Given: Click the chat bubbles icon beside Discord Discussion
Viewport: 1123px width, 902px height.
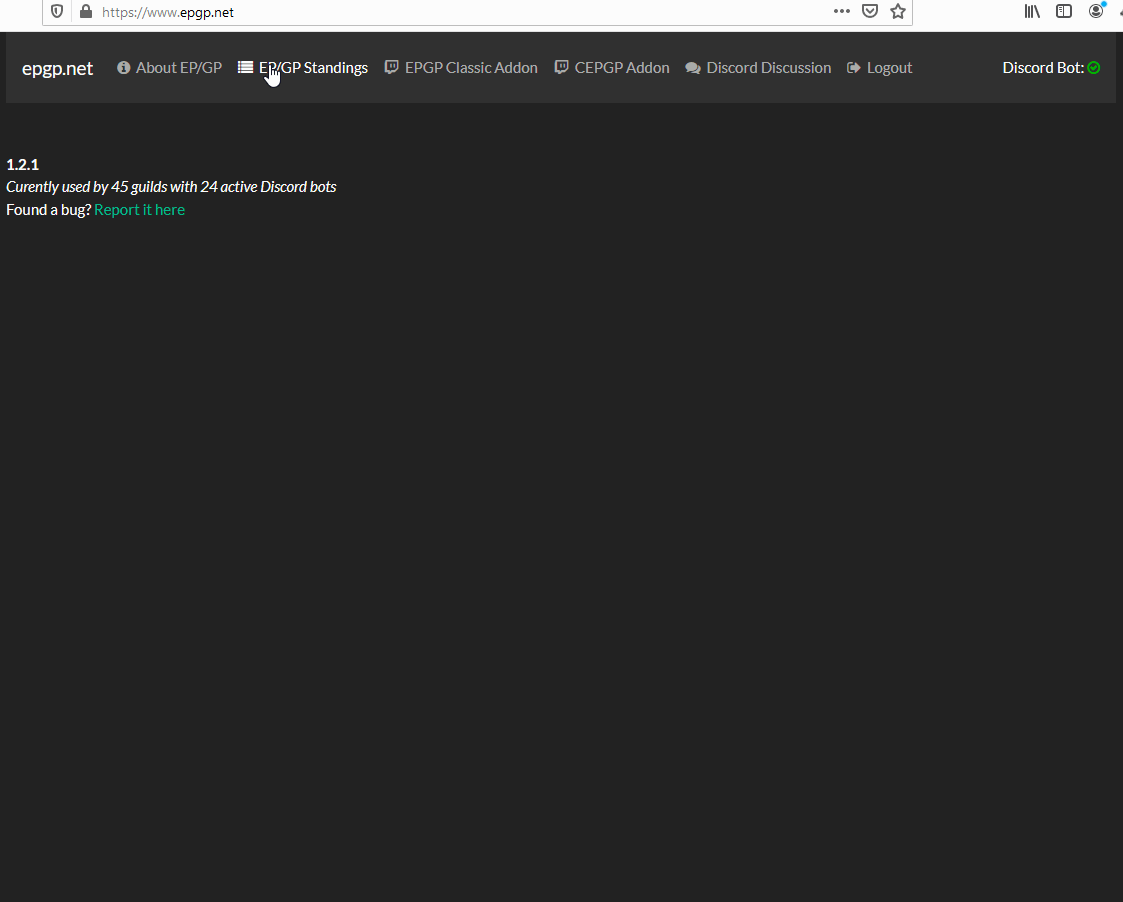Looking at the screenshot, I should (x=693, y=68).
